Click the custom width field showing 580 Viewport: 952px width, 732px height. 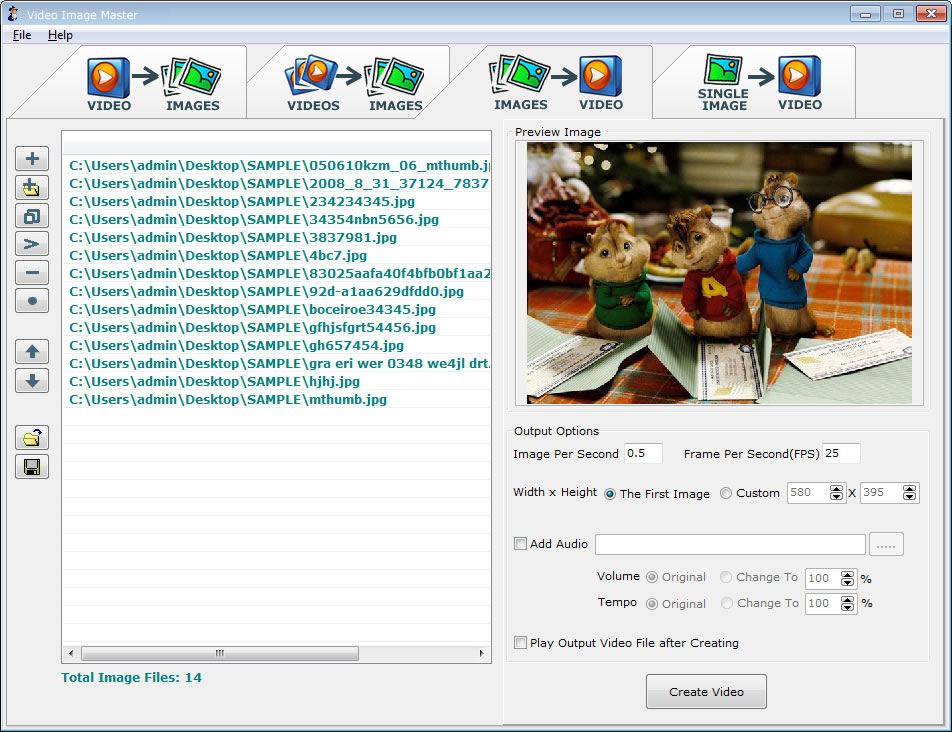[809, 493]
